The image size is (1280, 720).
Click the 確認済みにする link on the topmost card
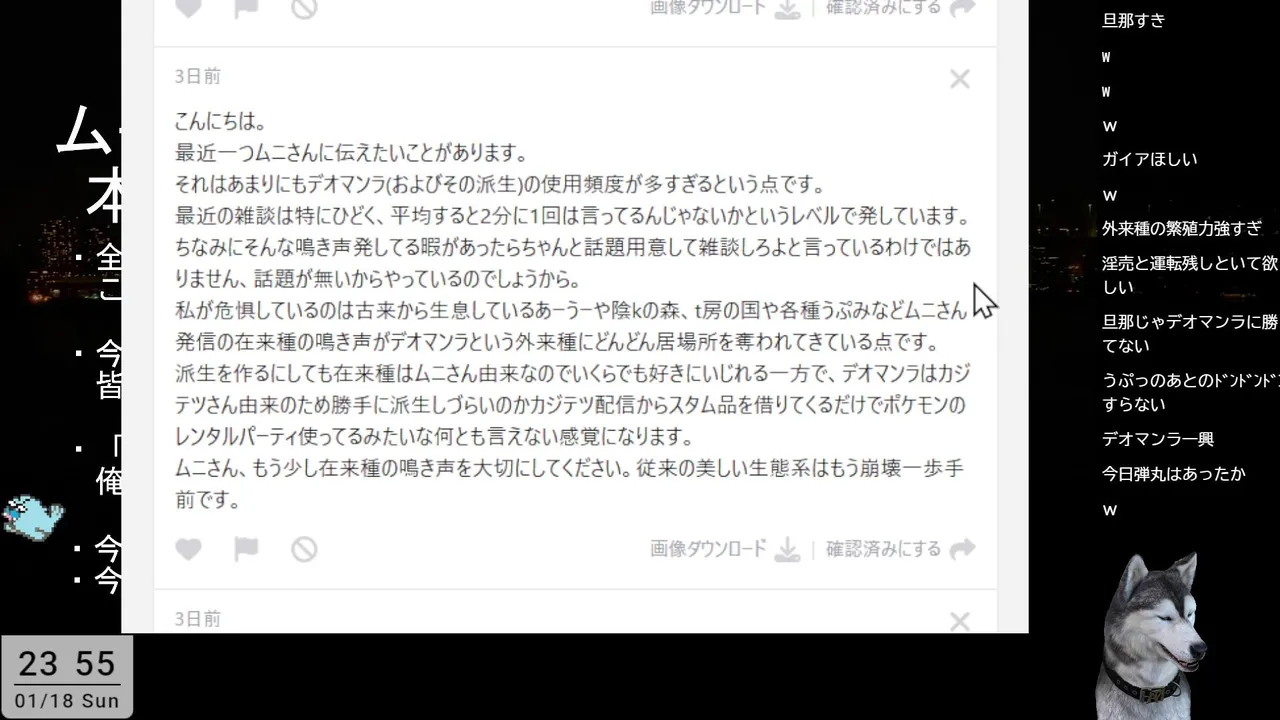pos(883,8)
